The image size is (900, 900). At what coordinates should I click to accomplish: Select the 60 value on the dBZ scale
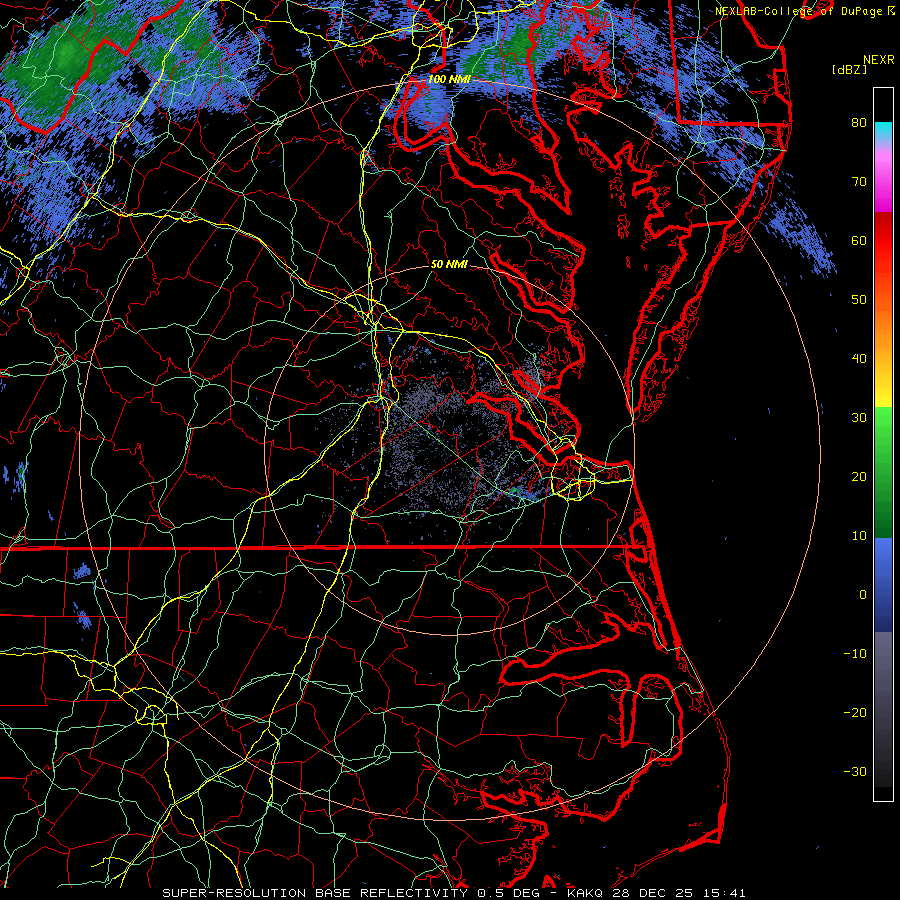click(859, 240)
